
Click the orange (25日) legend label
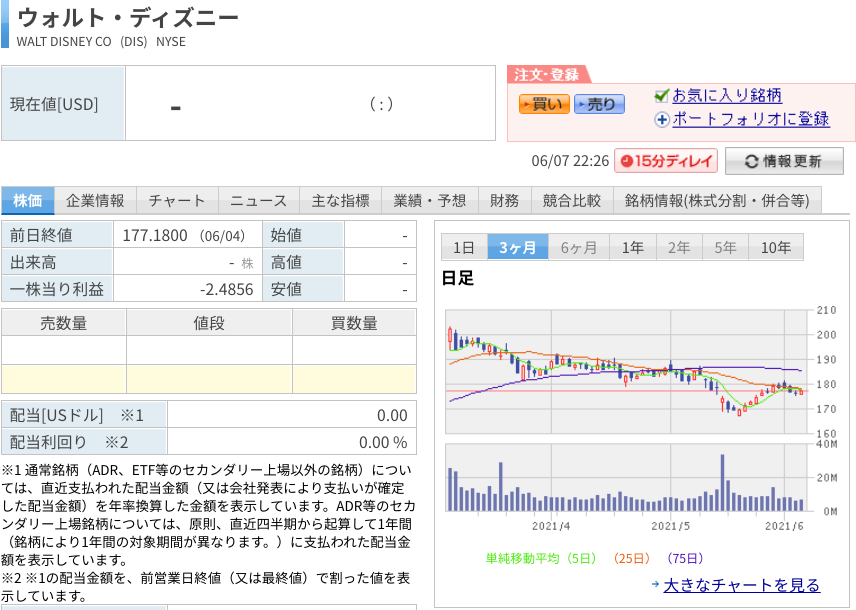(x=632, y=558)
